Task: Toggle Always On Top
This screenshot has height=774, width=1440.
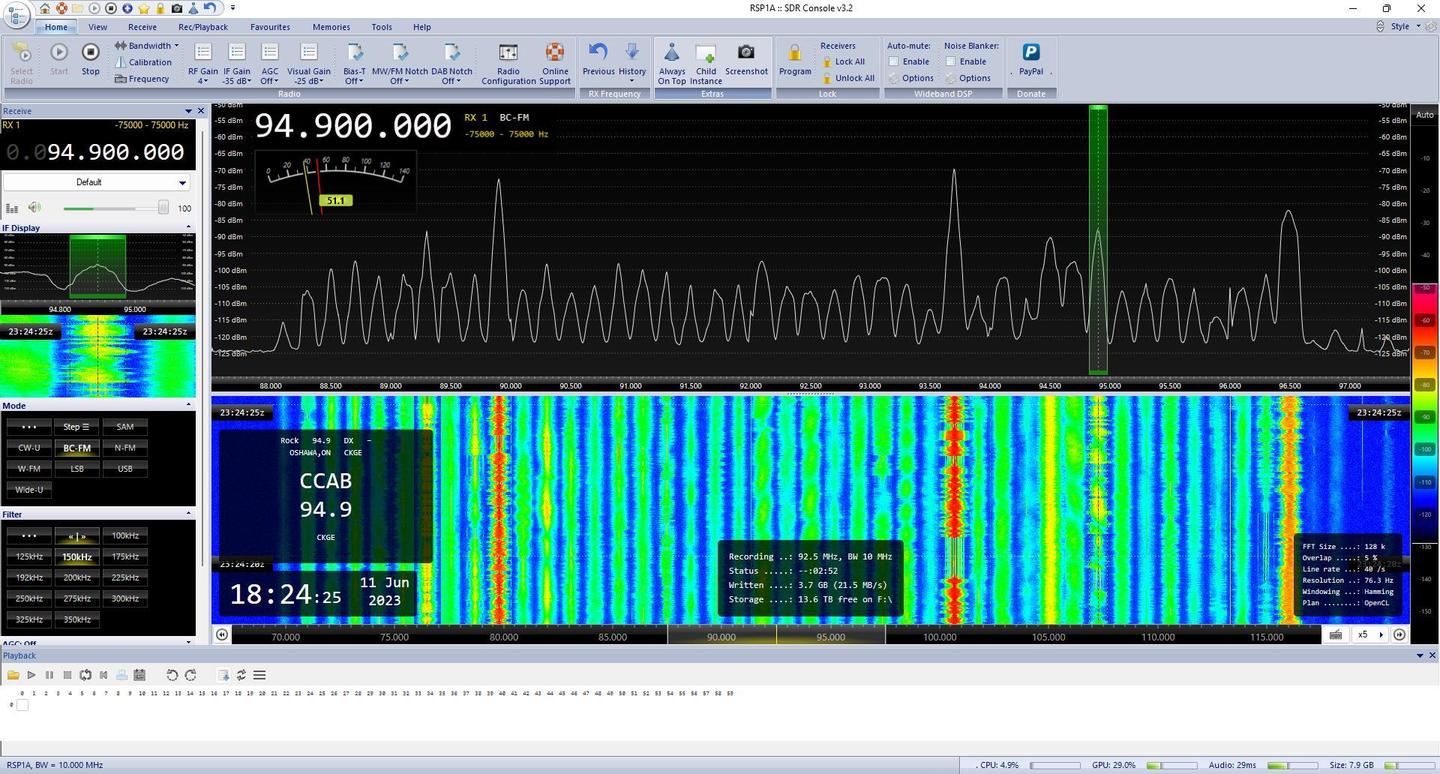Action: (672, 62)
